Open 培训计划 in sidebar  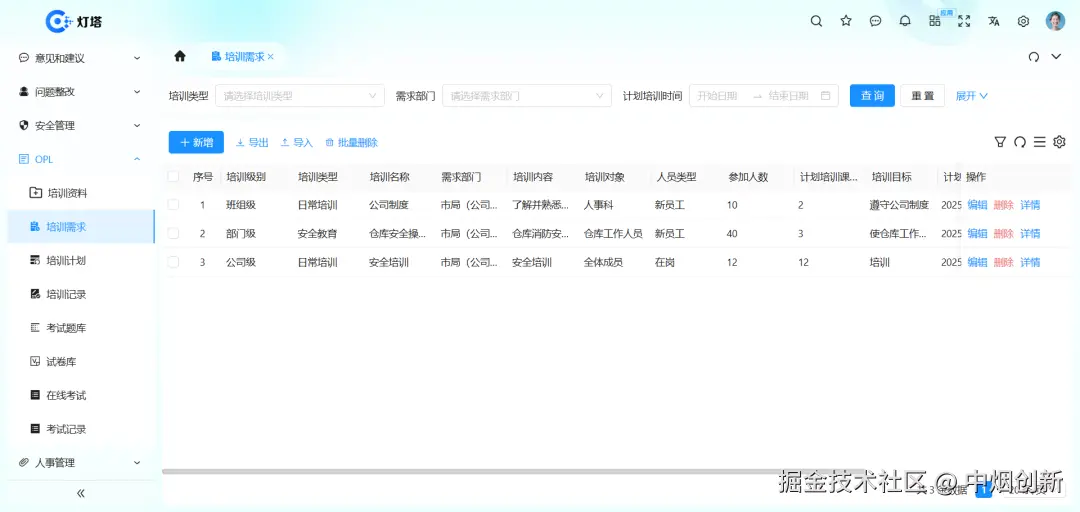point(81,260)
